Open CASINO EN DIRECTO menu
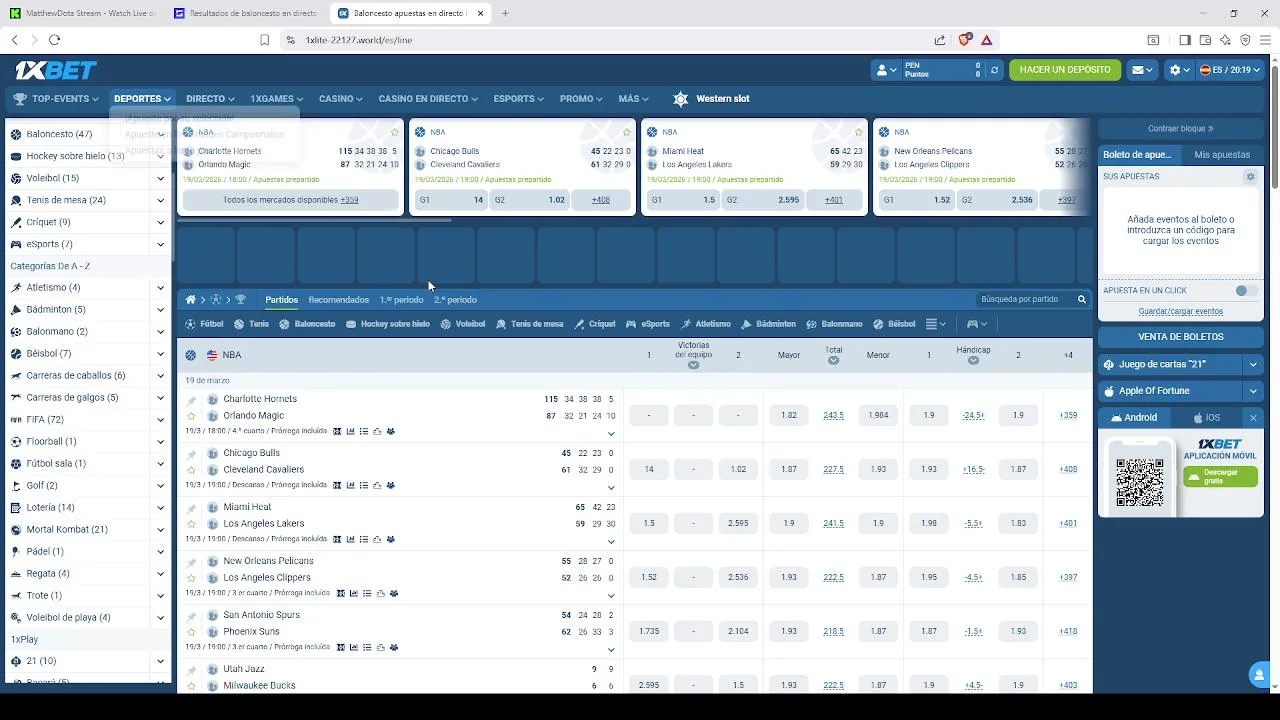Image resolution: width=1280 pixels, height=720 pixels. tap(428, 99)
